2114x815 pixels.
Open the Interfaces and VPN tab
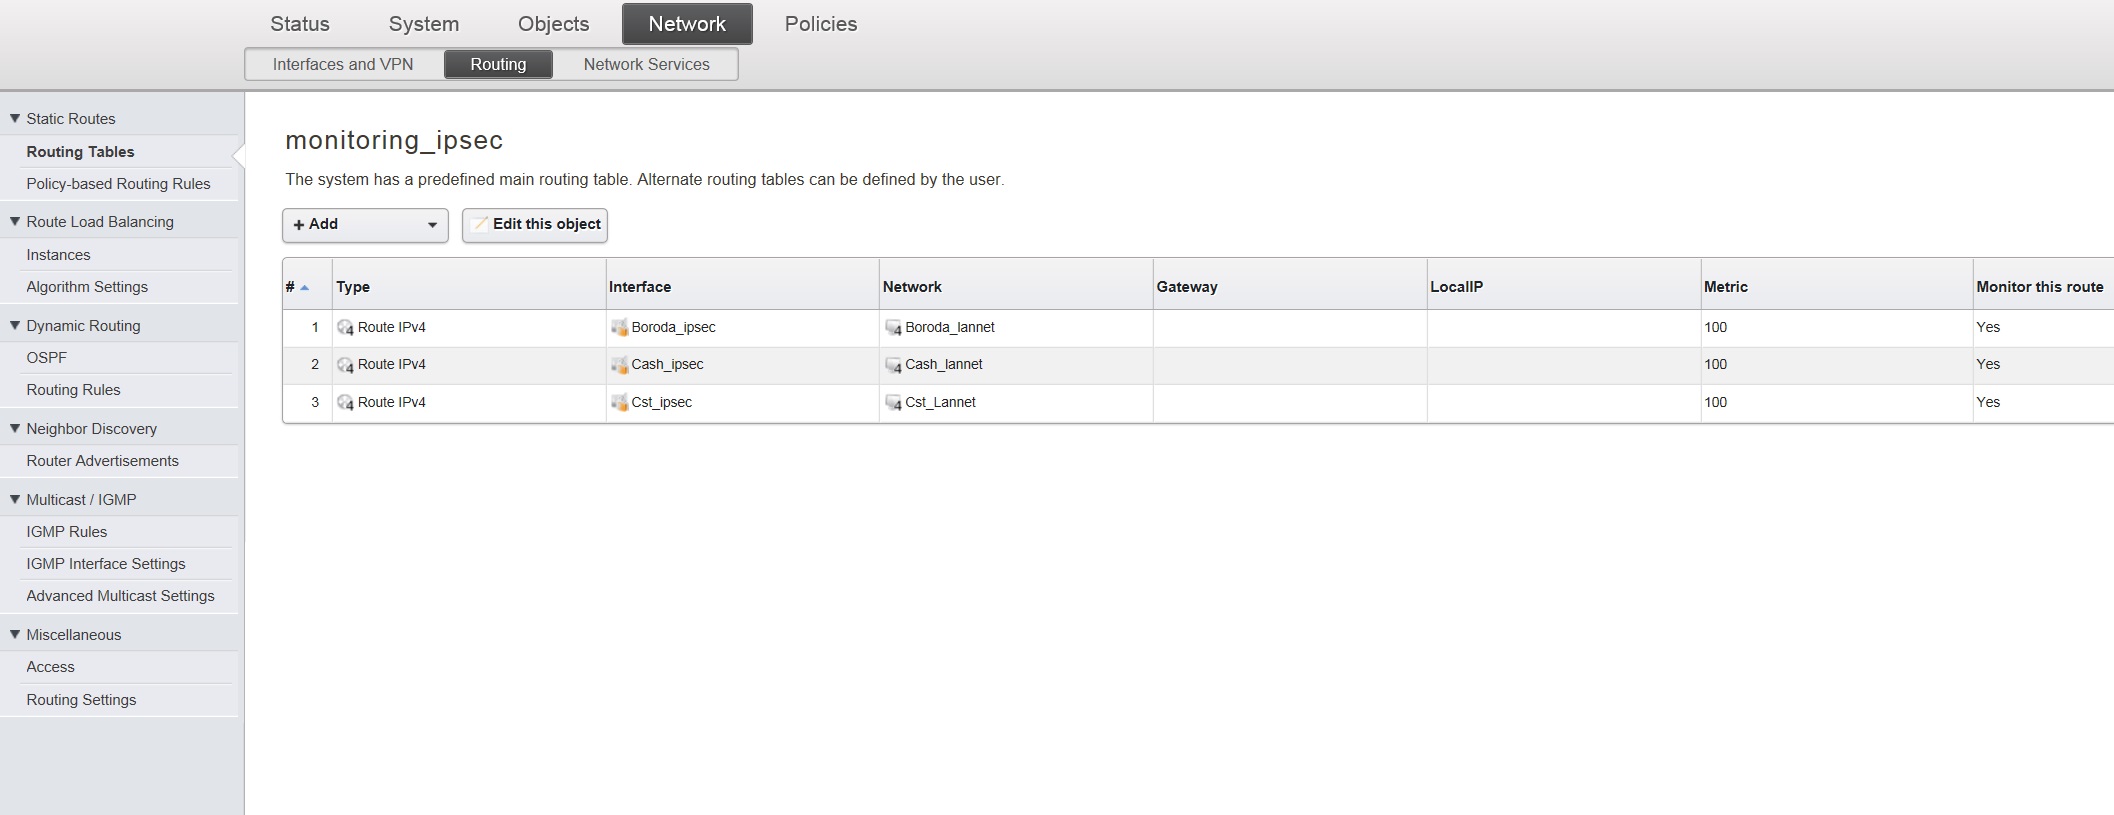click(342, 65)
